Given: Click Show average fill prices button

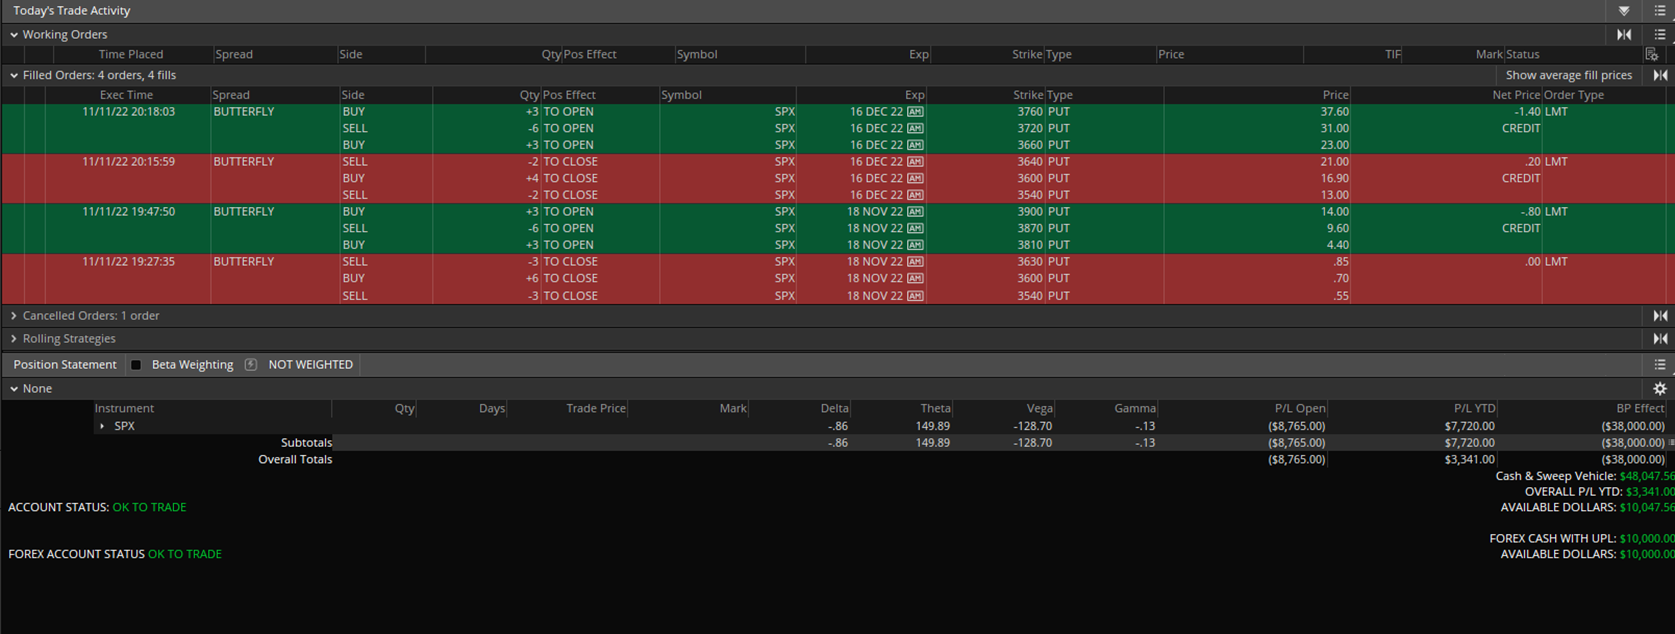Looking at the screenshot, I should click(x=1568, y=75).
